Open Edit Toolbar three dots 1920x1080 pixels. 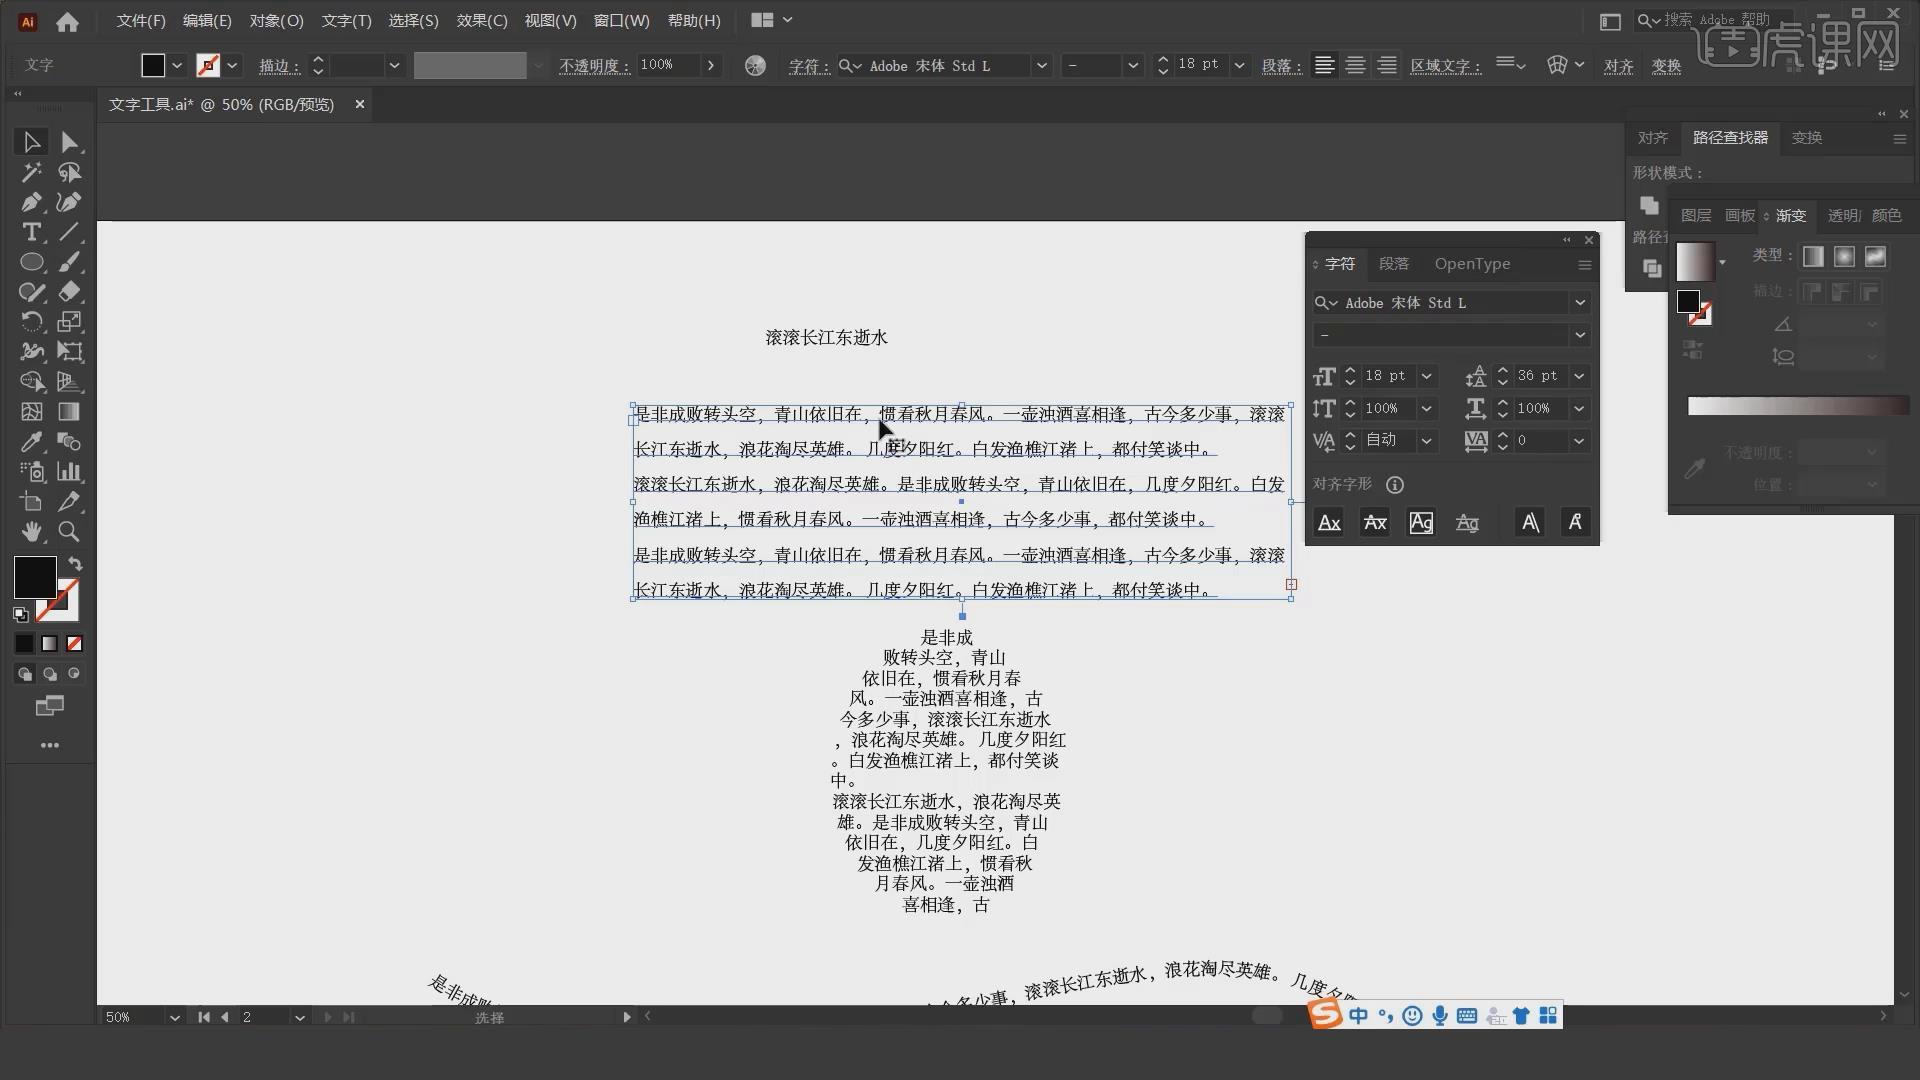pyautogui.click(x=50, y=745)
